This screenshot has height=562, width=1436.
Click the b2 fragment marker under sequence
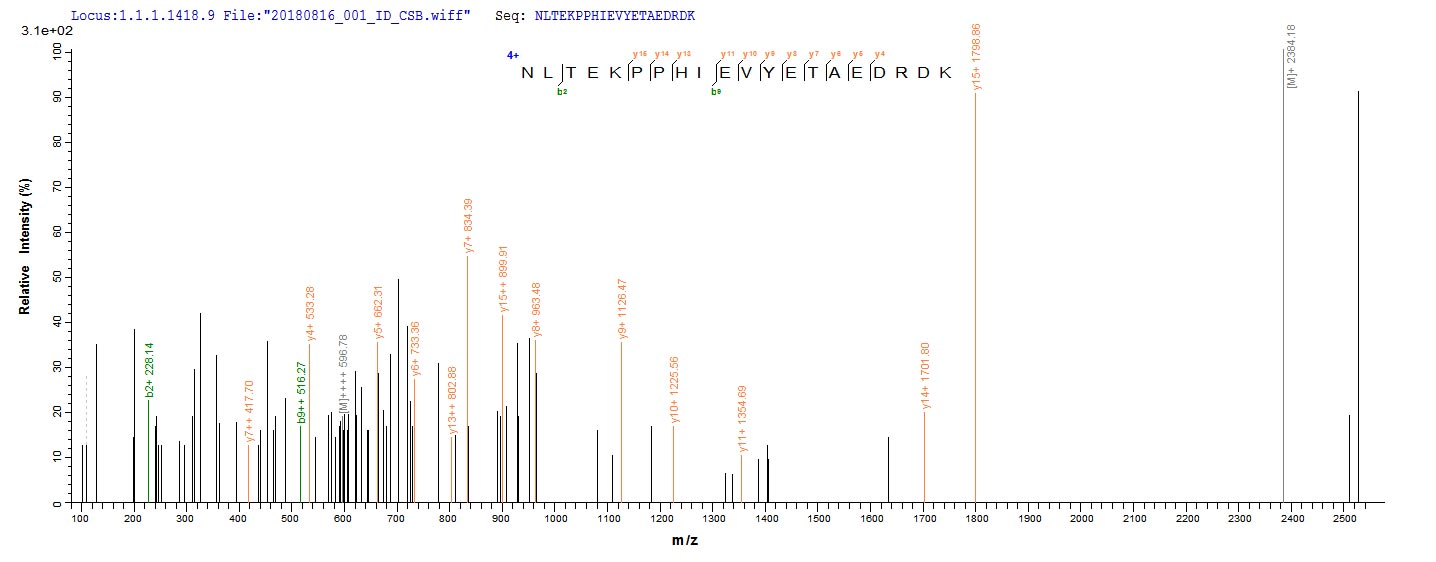point(563,91)
